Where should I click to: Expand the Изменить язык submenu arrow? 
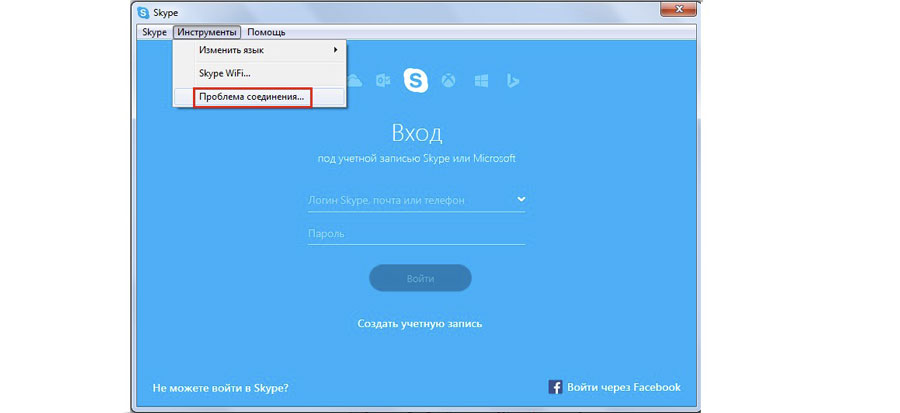[335, 50]
